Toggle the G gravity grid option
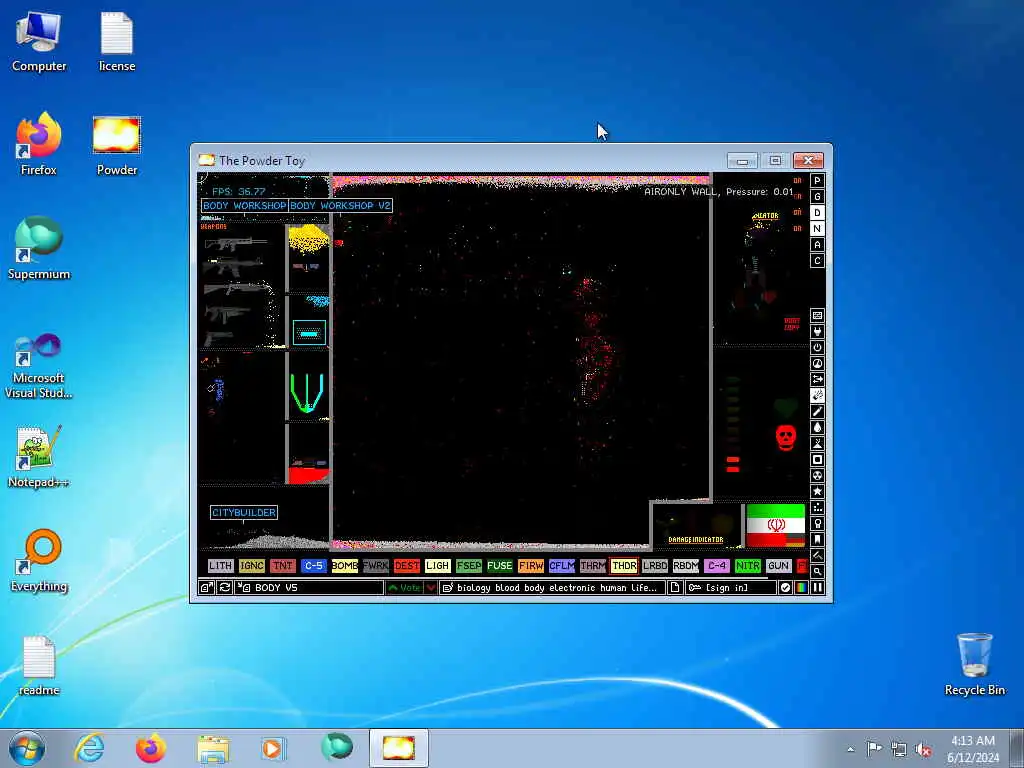 [817, 197]
